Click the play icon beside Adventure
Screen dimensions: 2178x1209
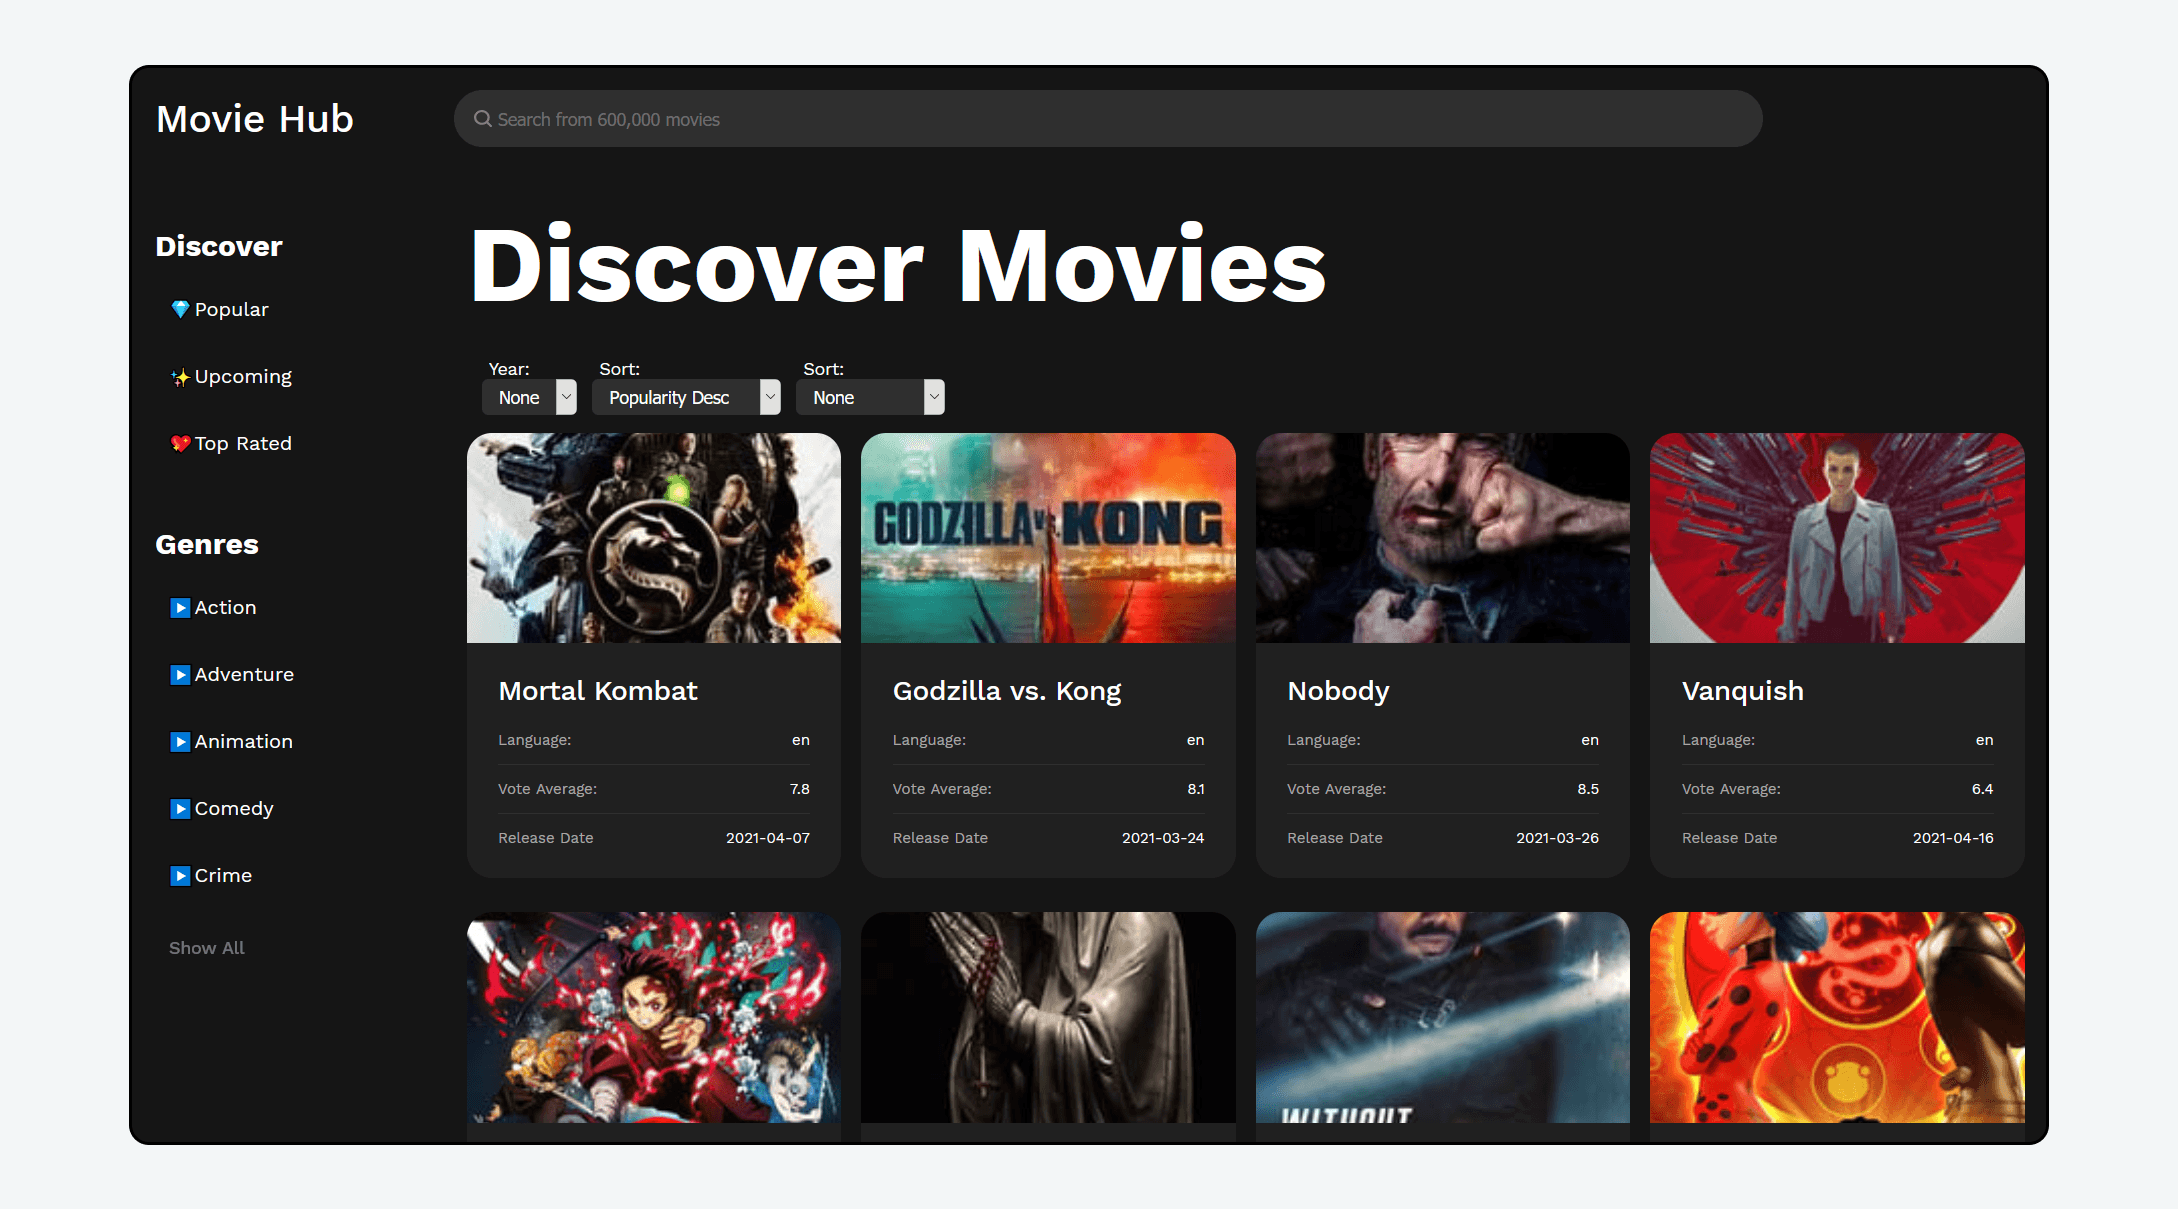pyautogui.click(x=180, y=675)
